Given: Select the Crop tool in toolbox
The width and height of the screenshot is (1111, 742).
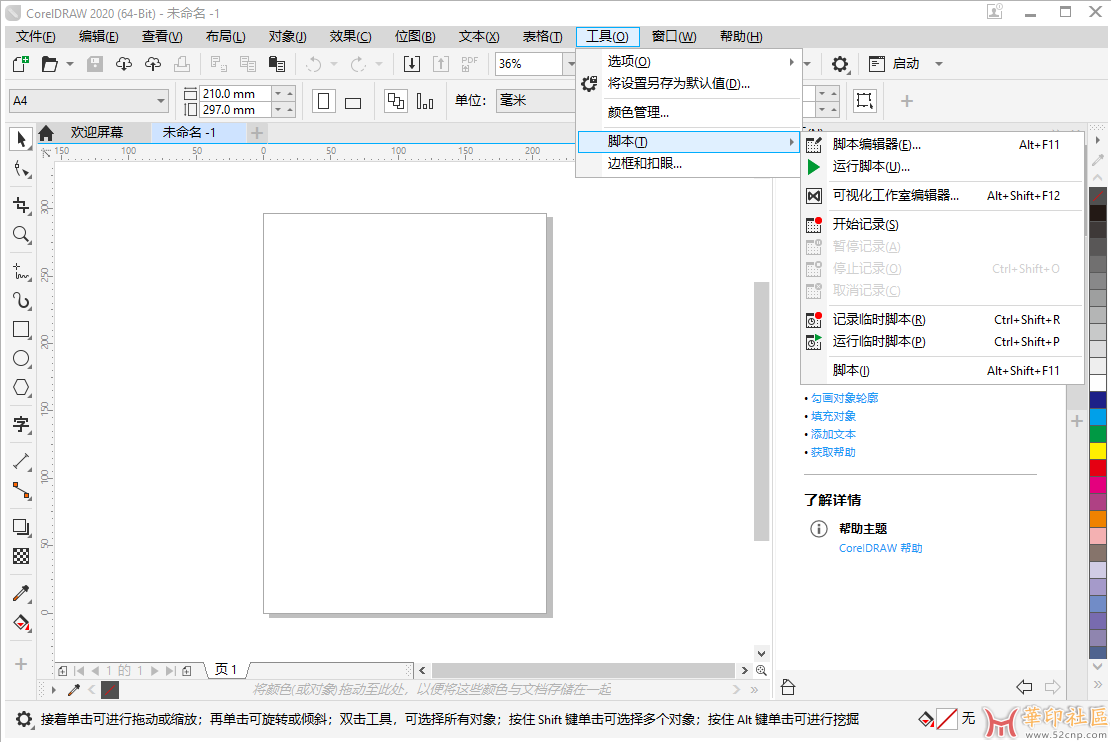Looking at the screenshot, I should [x=21, y=206].
